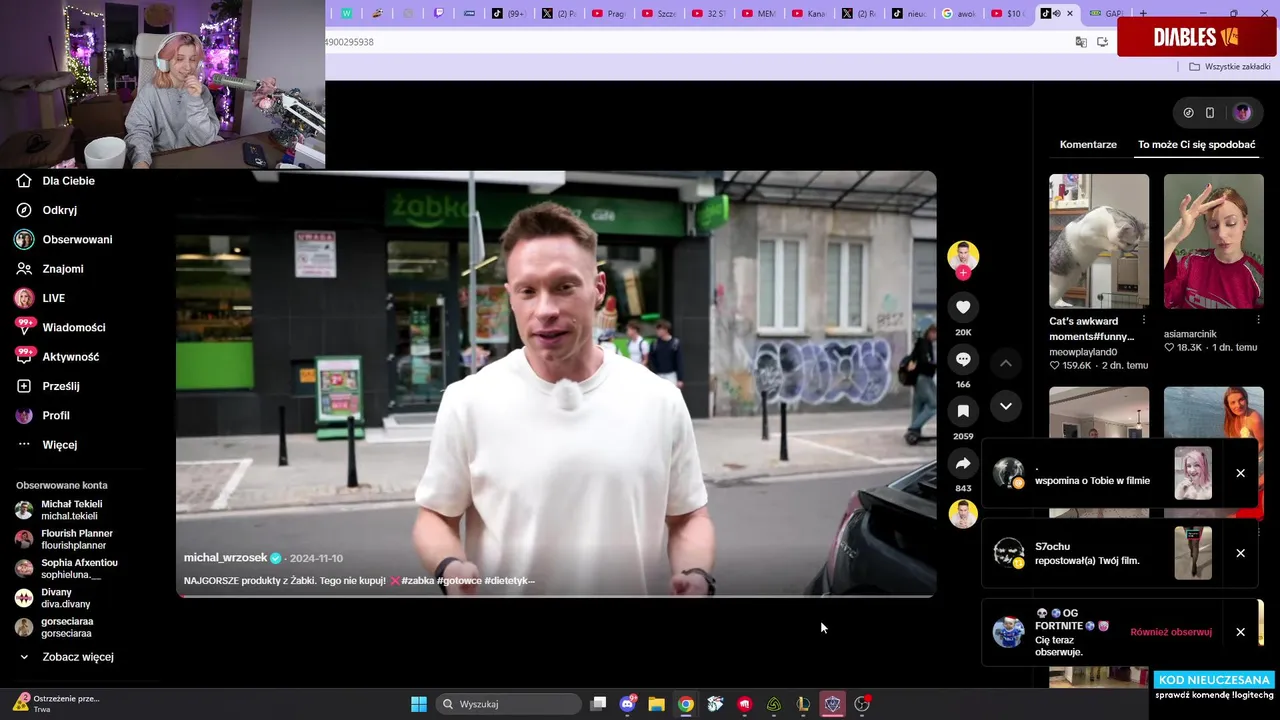Expand Zobacz więcej followed accounts

click(66, 657)
